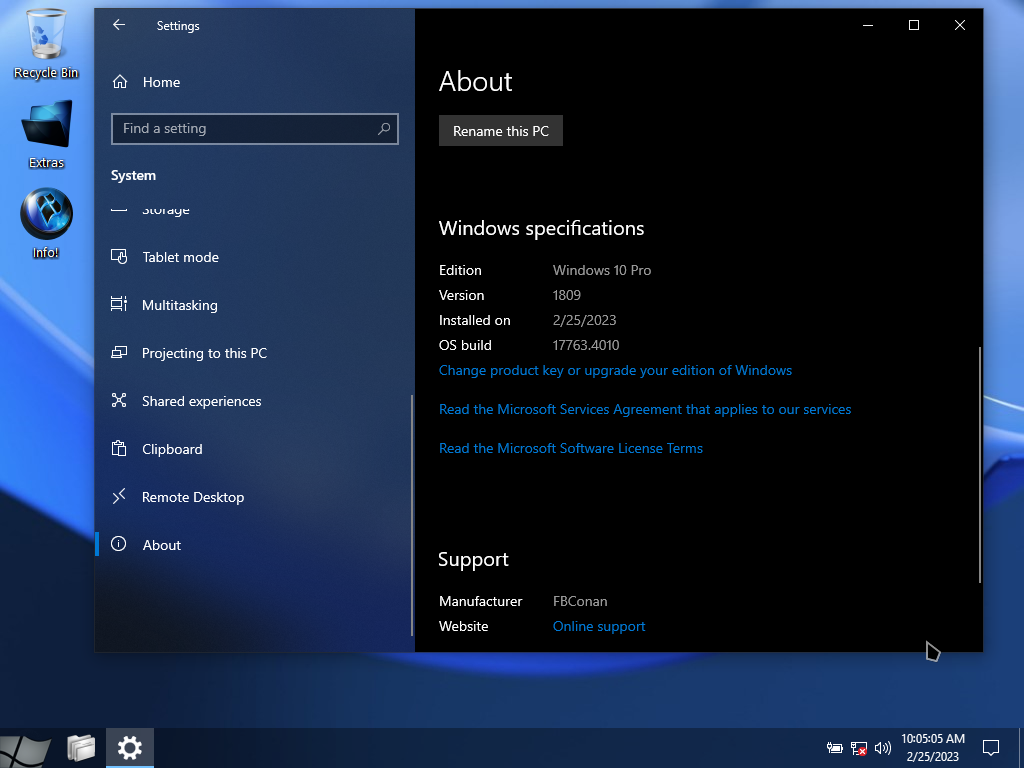Open Remote Desktop settings
This screenshot has height=768, width=1024.
[255, 497]
